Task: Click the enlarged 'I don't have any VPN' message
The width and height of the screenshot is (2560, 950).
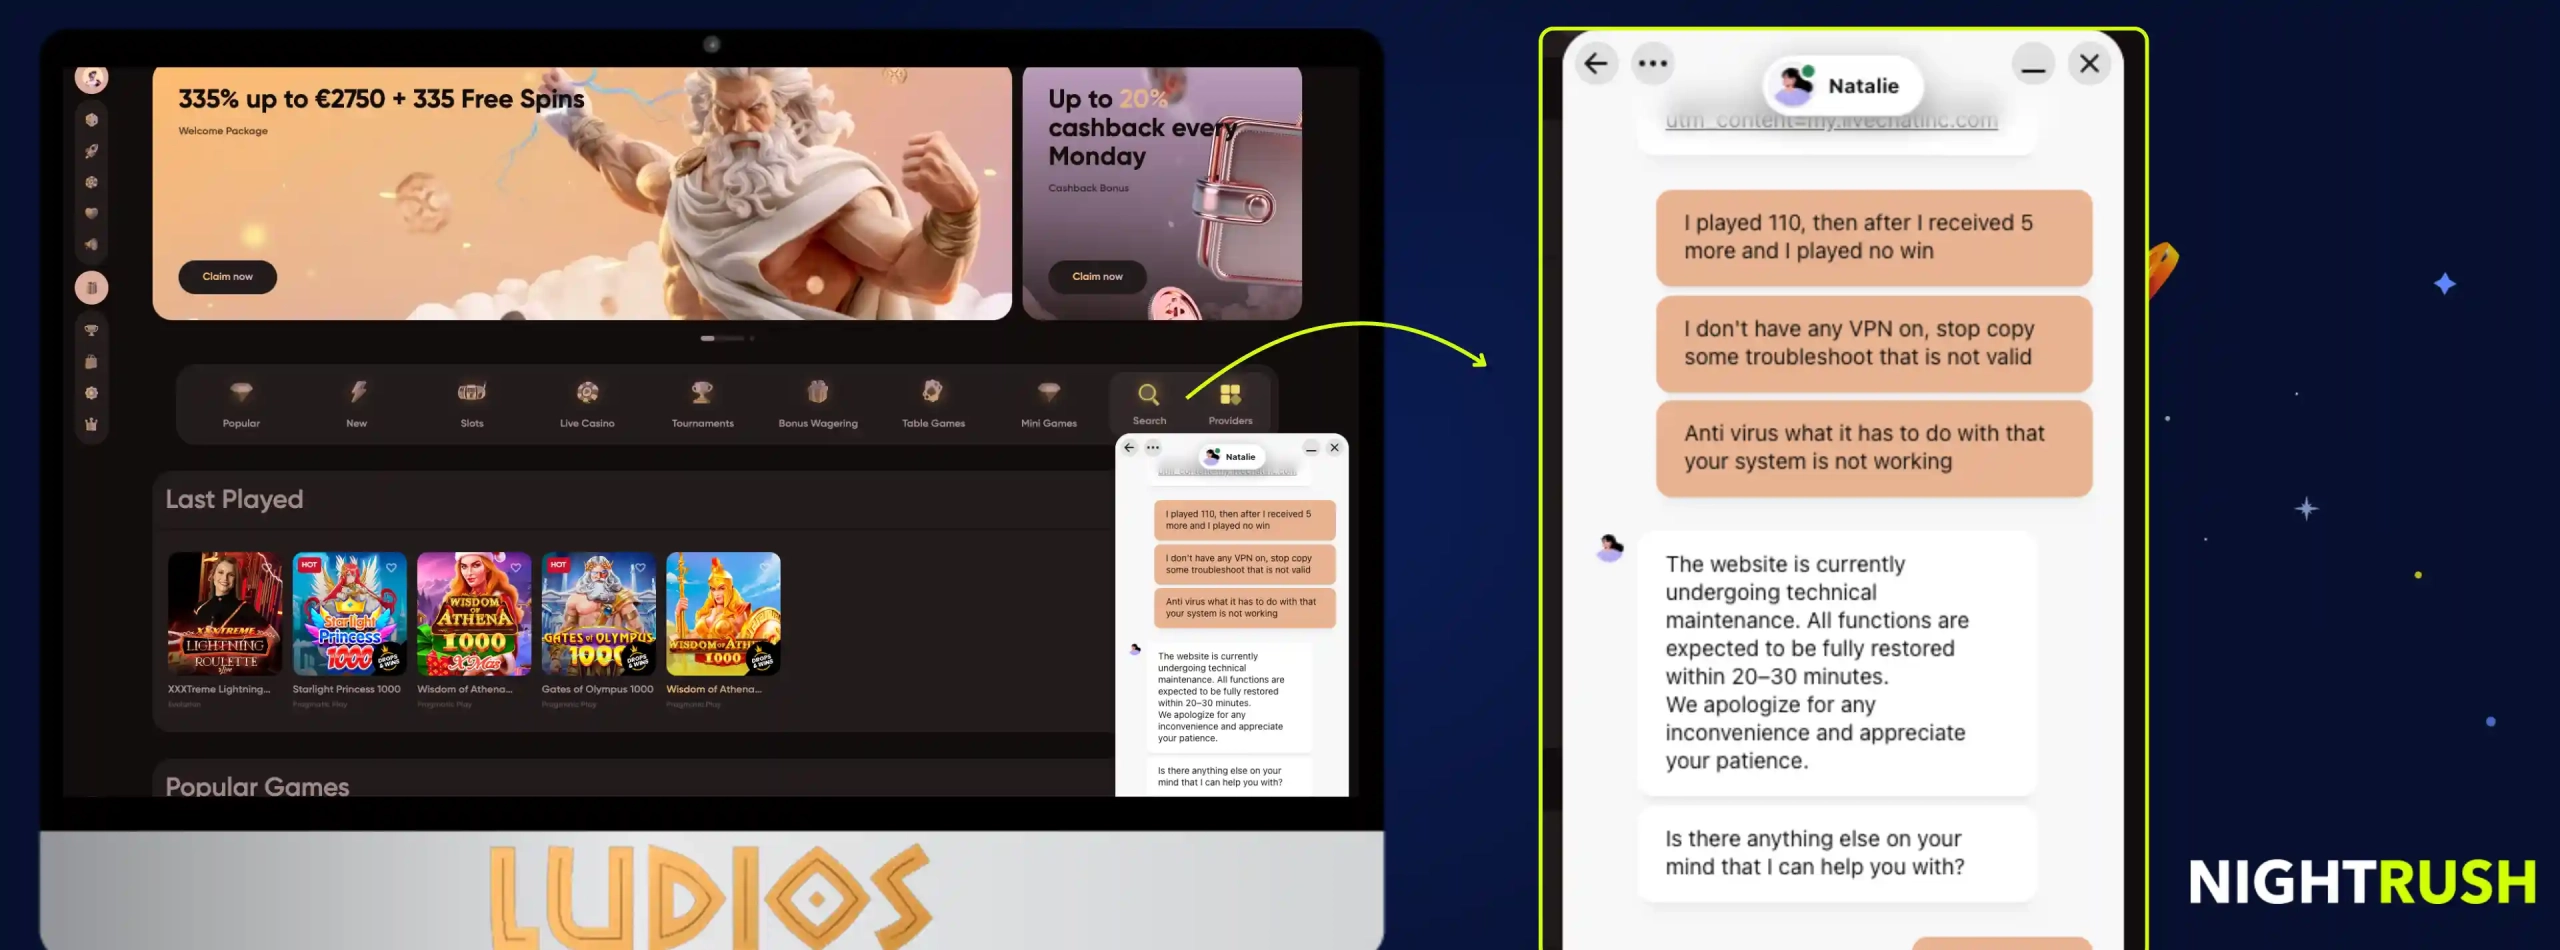Action: coord(1874,343)
